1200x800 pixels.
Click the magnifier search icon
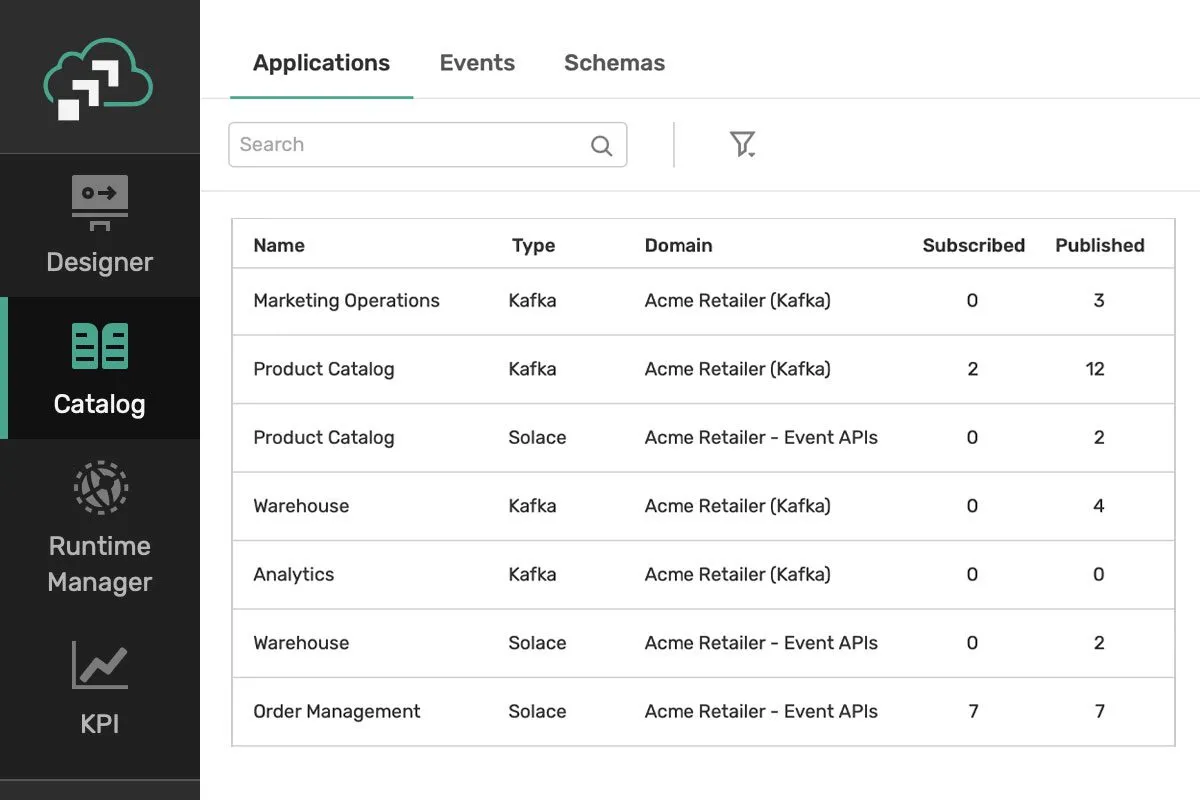coord(601,146)
